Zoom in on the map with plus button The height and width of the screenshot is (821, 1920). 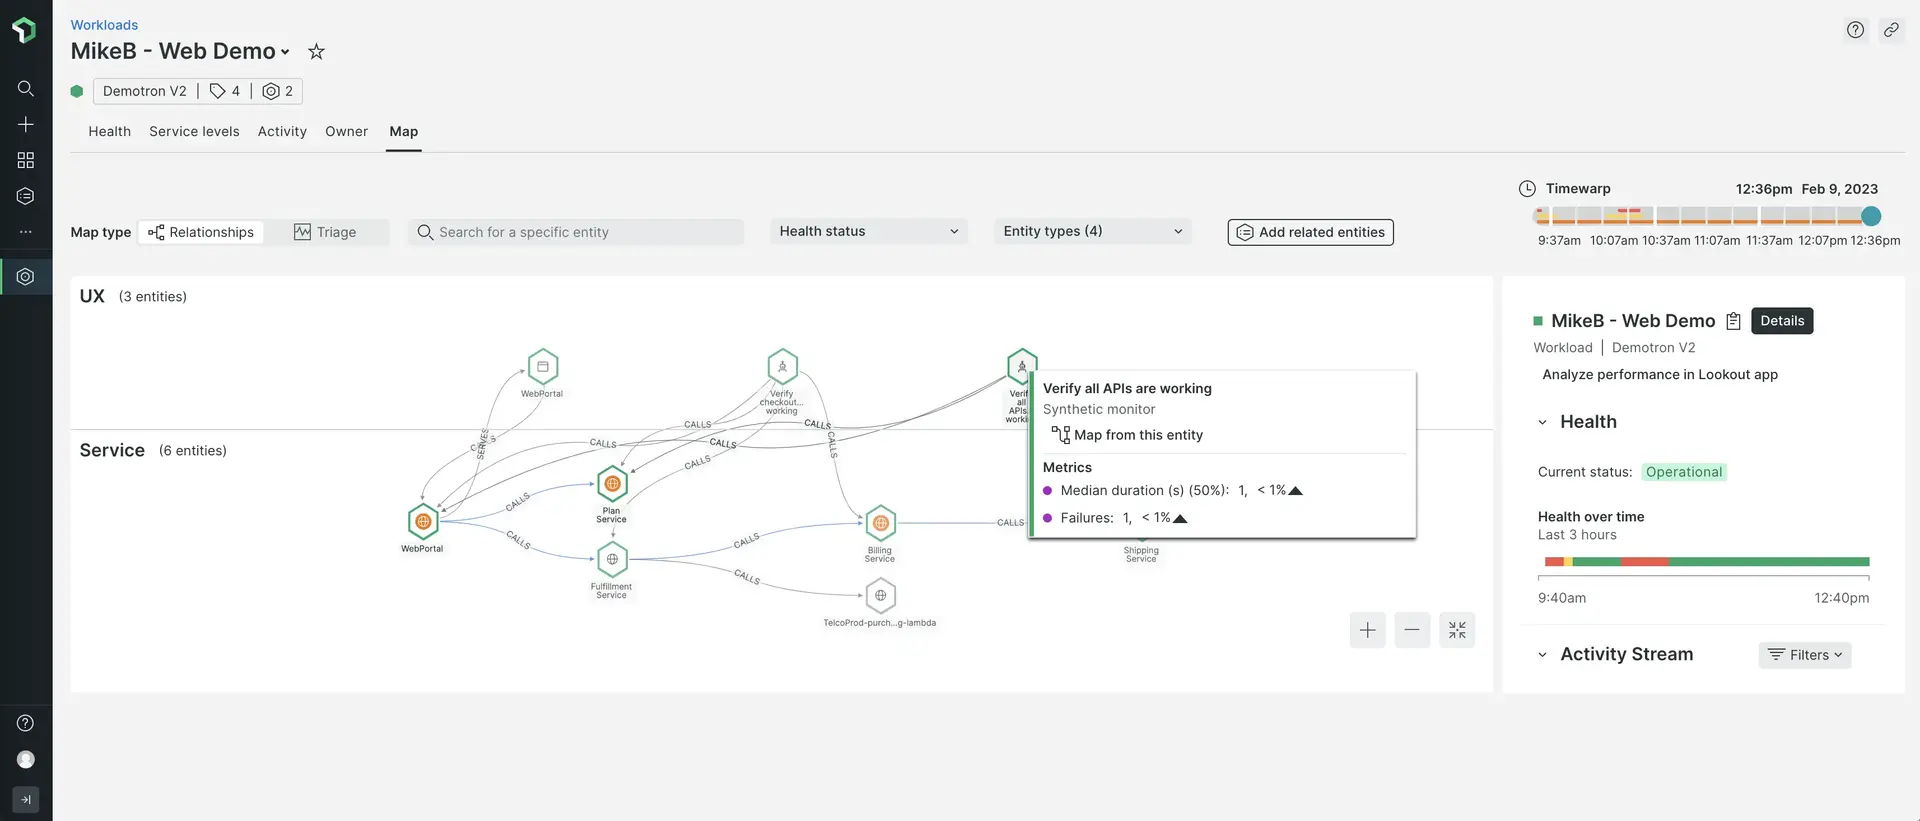[x=1367, y=630]
